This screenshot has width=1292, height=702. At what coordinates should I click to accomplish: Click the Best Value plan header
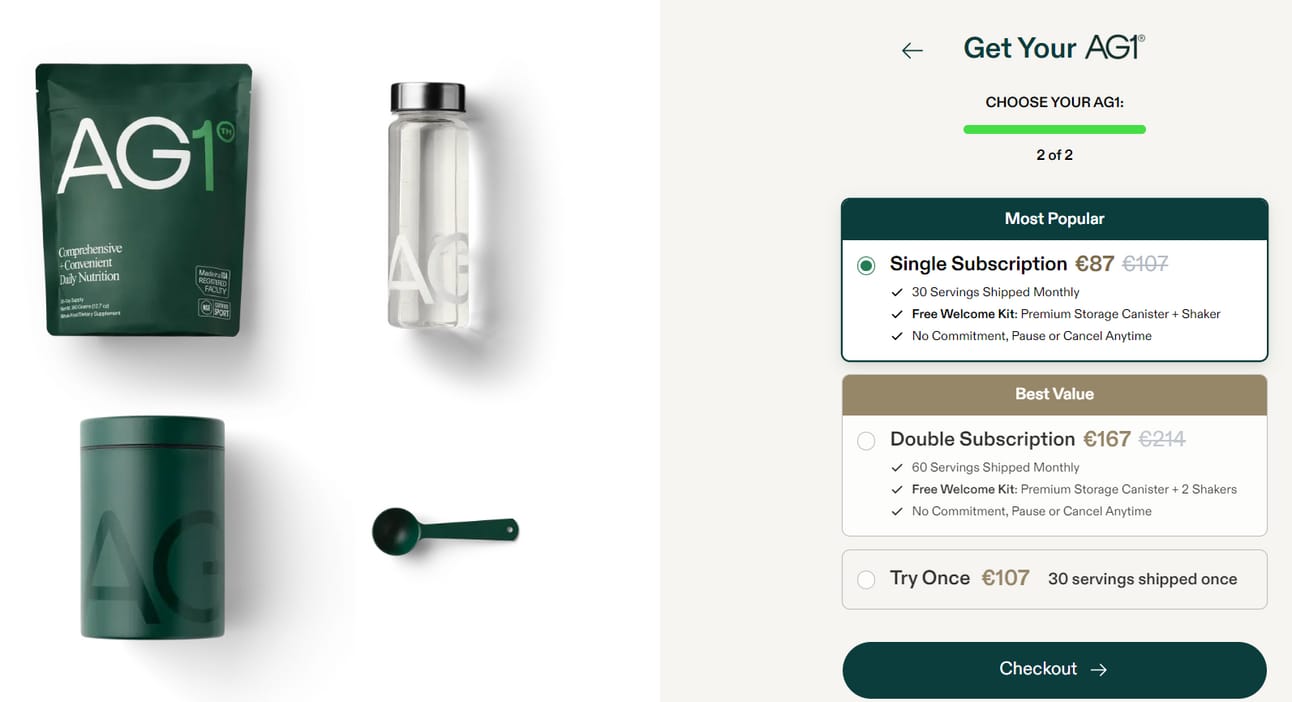tap(1054, 394)
